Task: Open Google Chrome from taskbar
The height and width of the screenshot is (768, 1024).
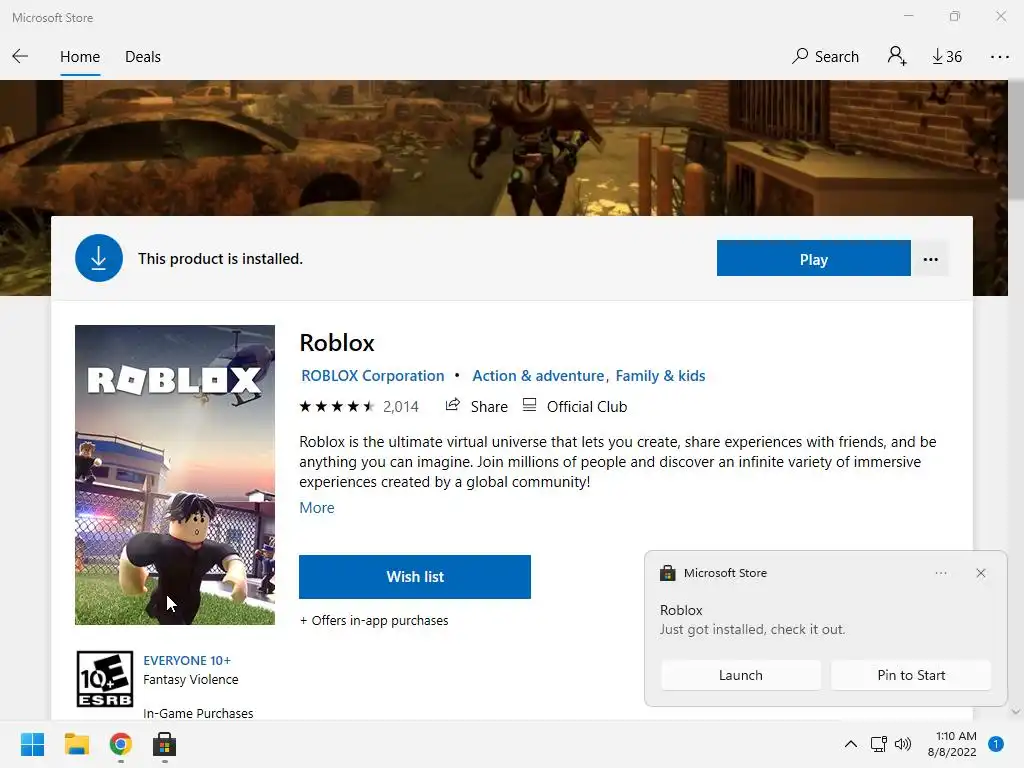Action: (120, 744)
